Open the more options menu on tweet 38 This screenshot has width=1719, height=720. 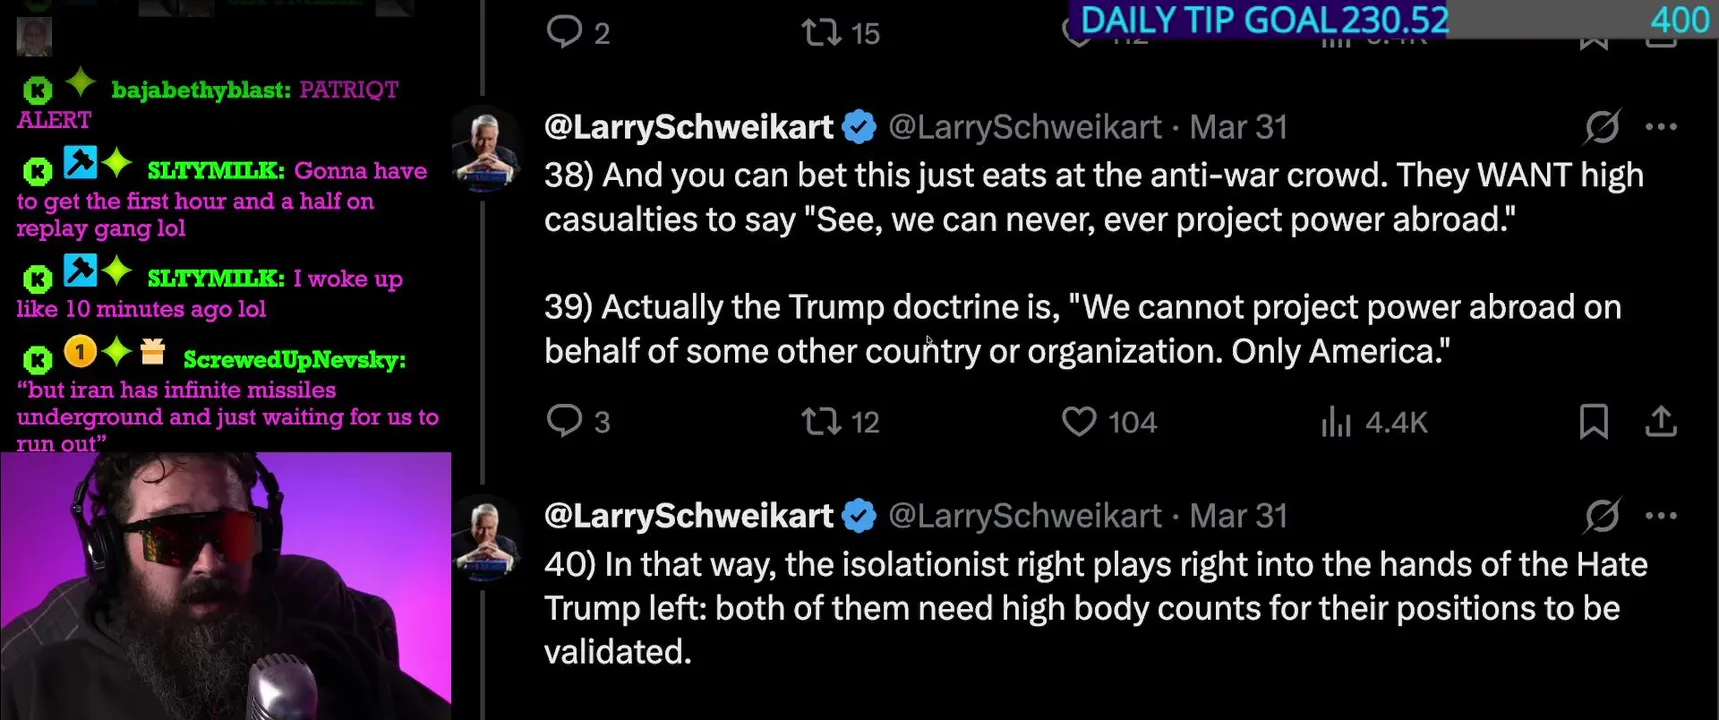pos(1660,127)
